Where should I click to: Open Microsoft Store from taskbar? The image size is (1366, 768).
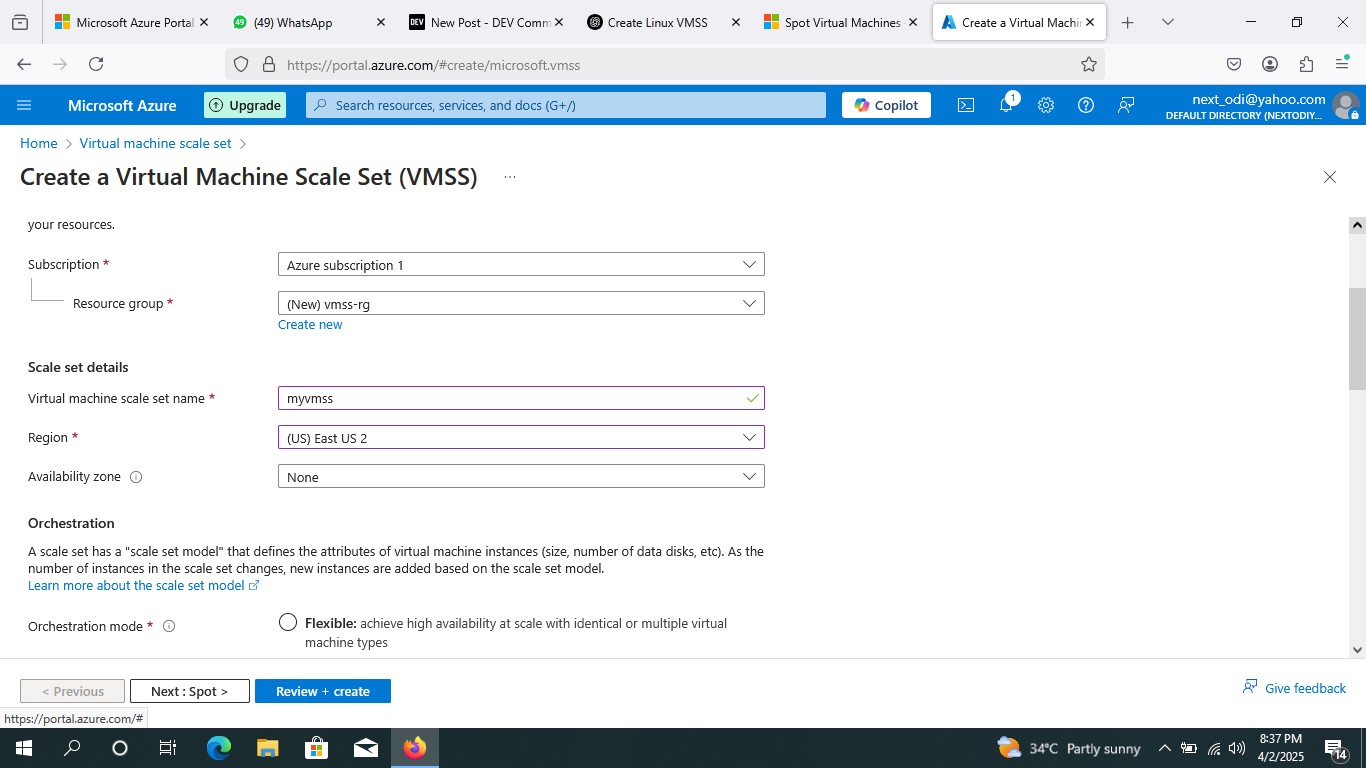pos(316,748)
